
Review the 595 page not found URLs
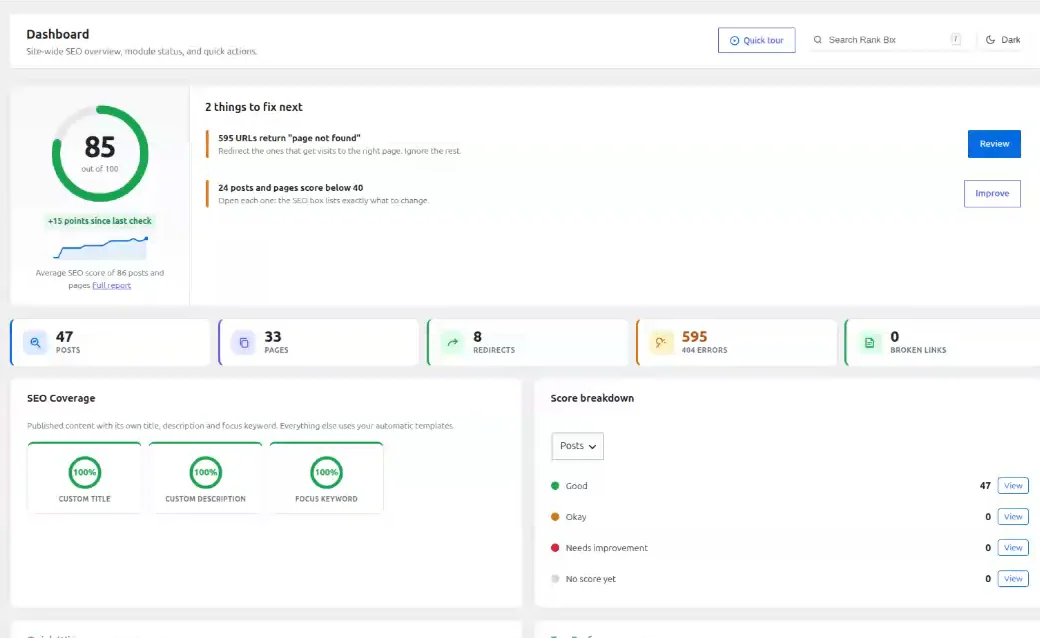pyautogui.click(x=994, y=144)
